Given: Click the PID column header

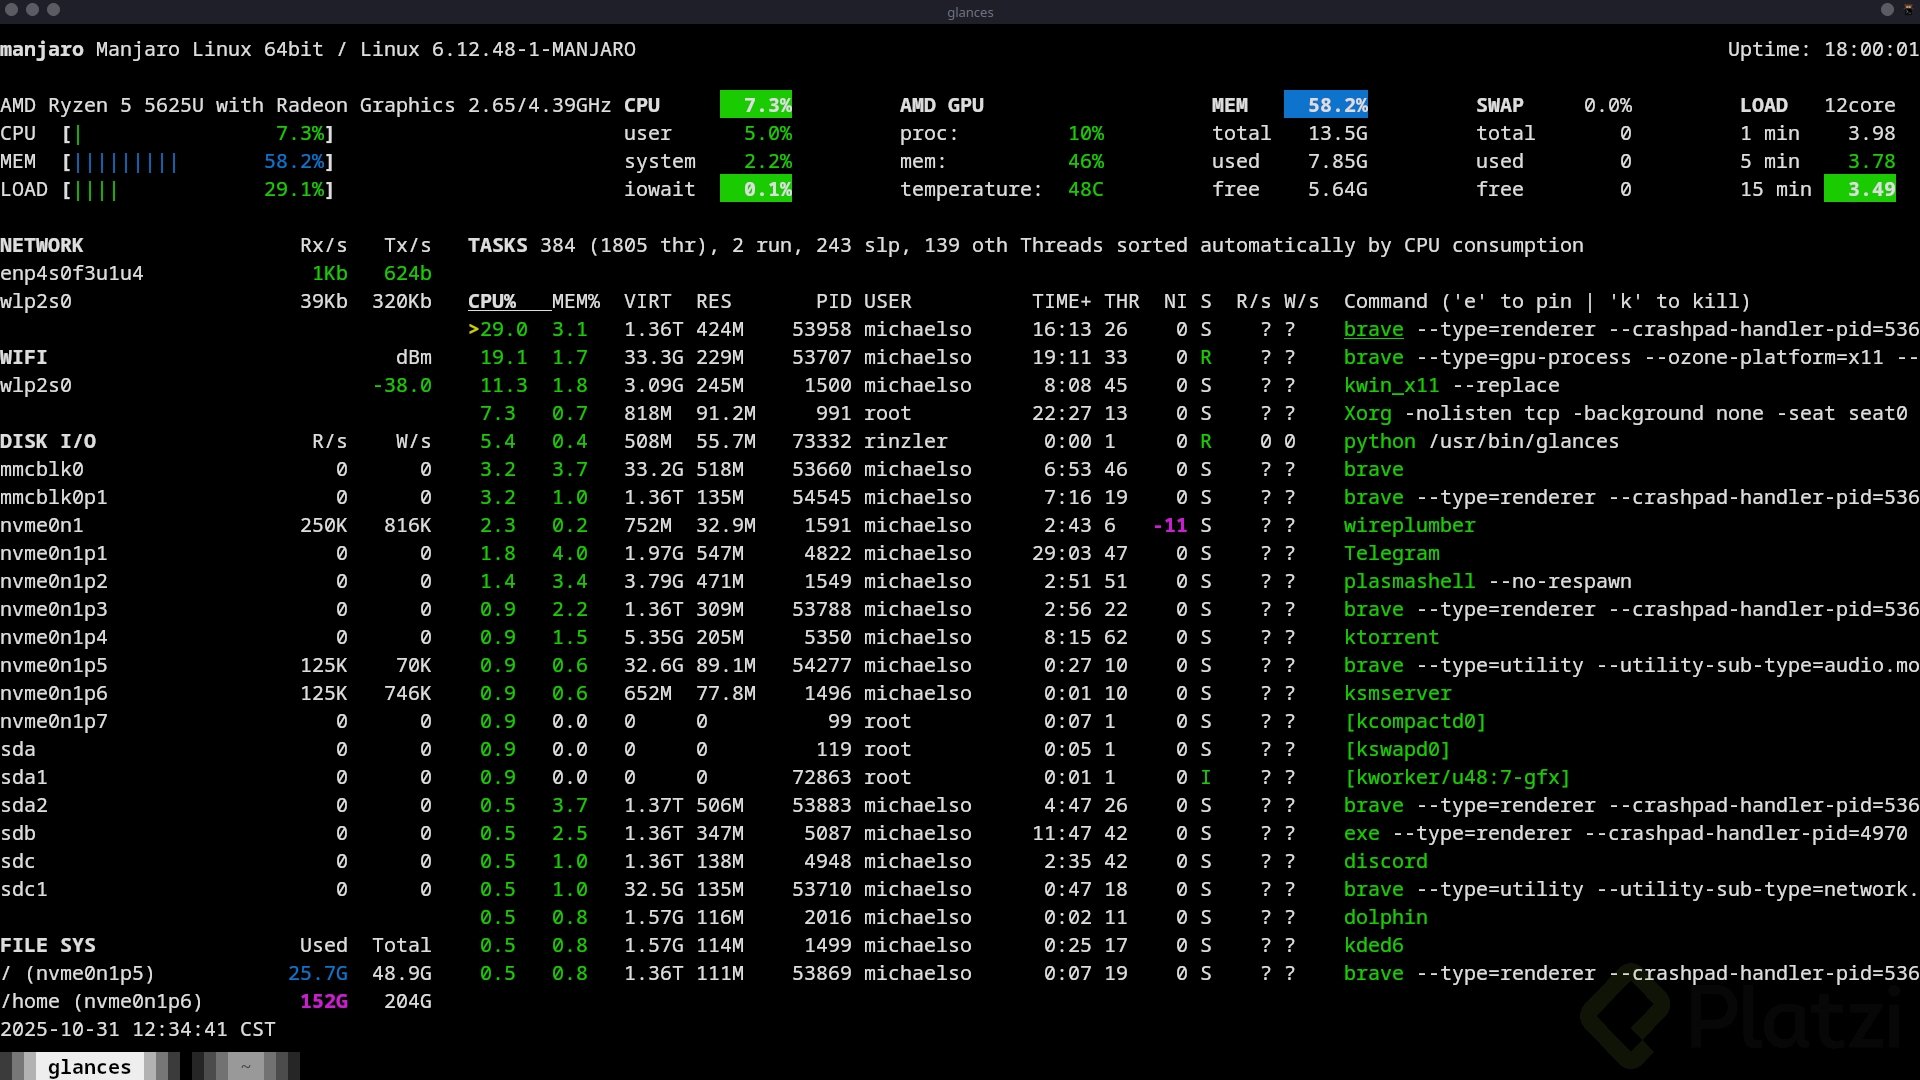Looking at the screenshot, I should coord(833,301).
